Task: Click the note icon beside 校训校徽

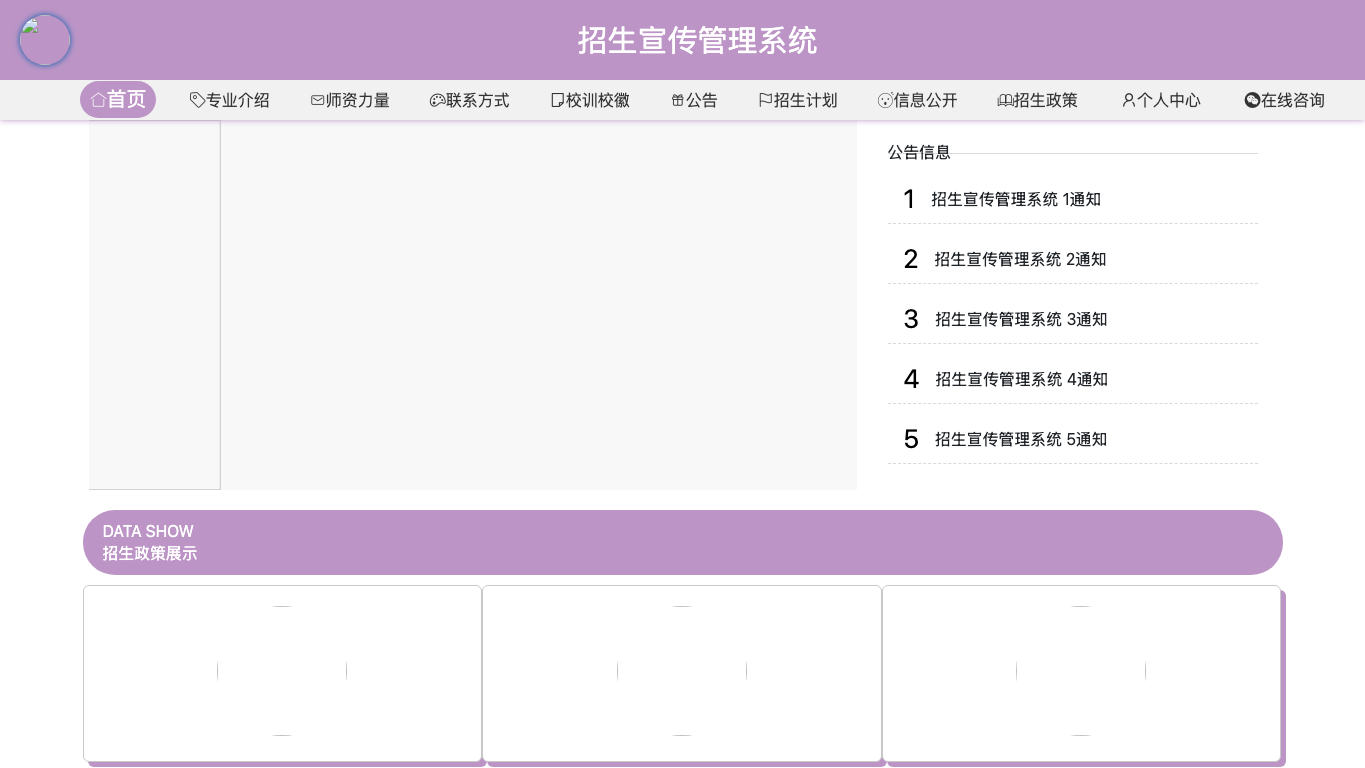Action: (x=558, y=100)
